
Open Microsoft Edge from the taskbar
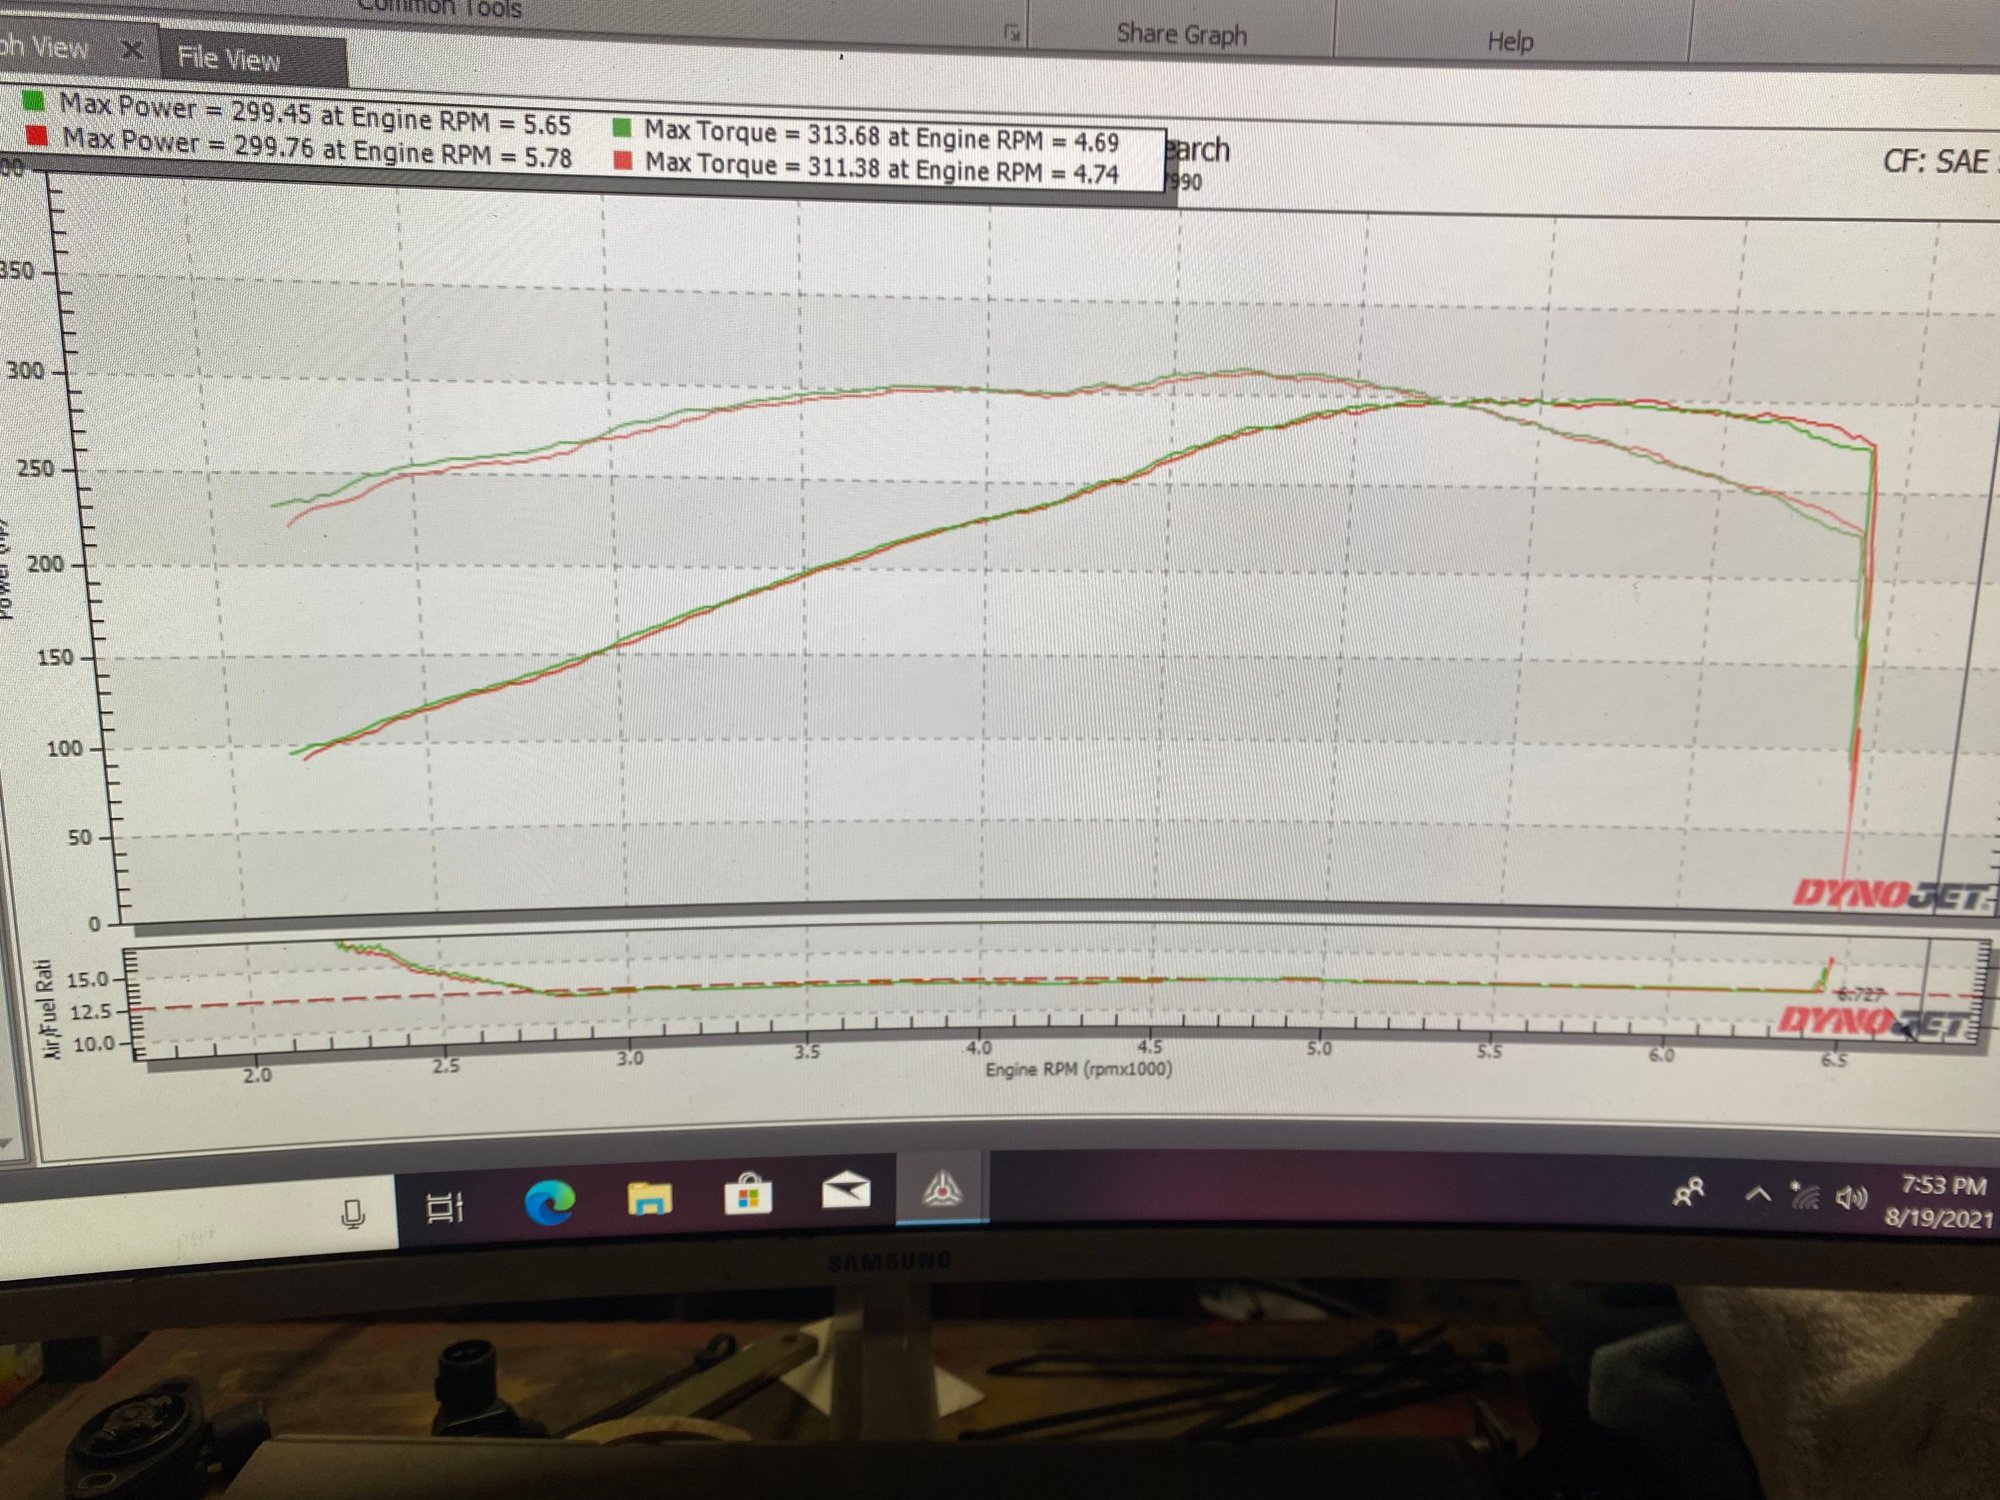(549, 1201)
